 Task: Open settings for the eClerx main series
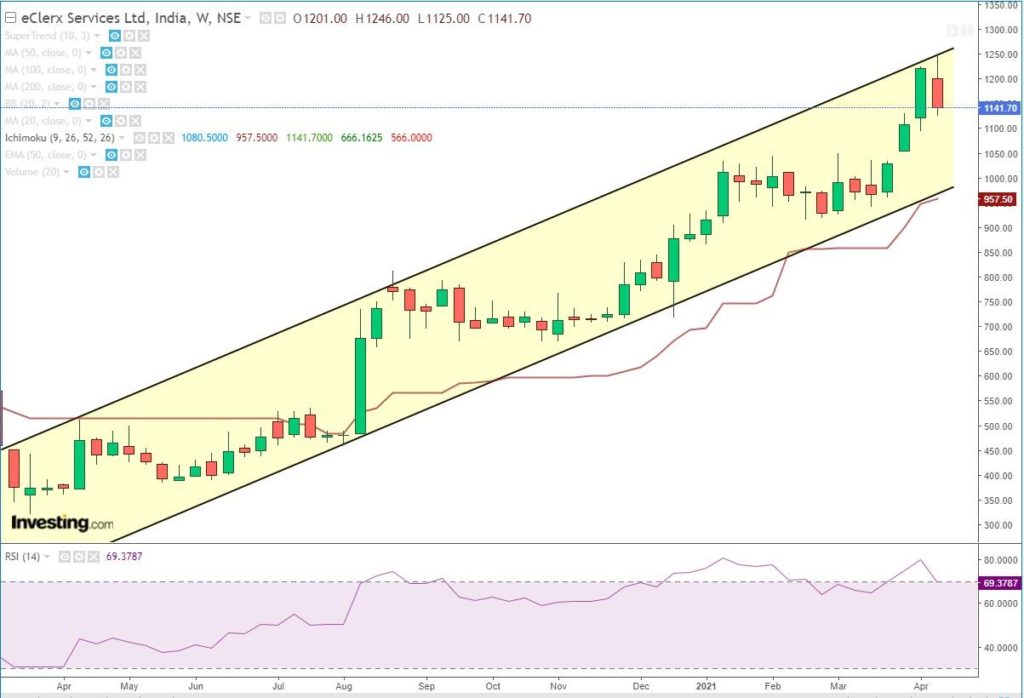click(x=280, y=18)
